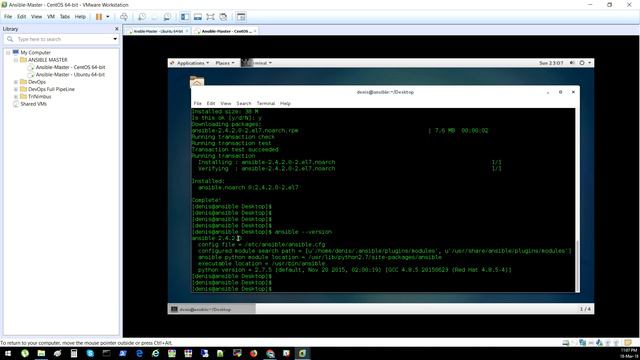Open the guest clock showing Sun 23:07
This screenshot has height=360, width=640.
point(551,63)
